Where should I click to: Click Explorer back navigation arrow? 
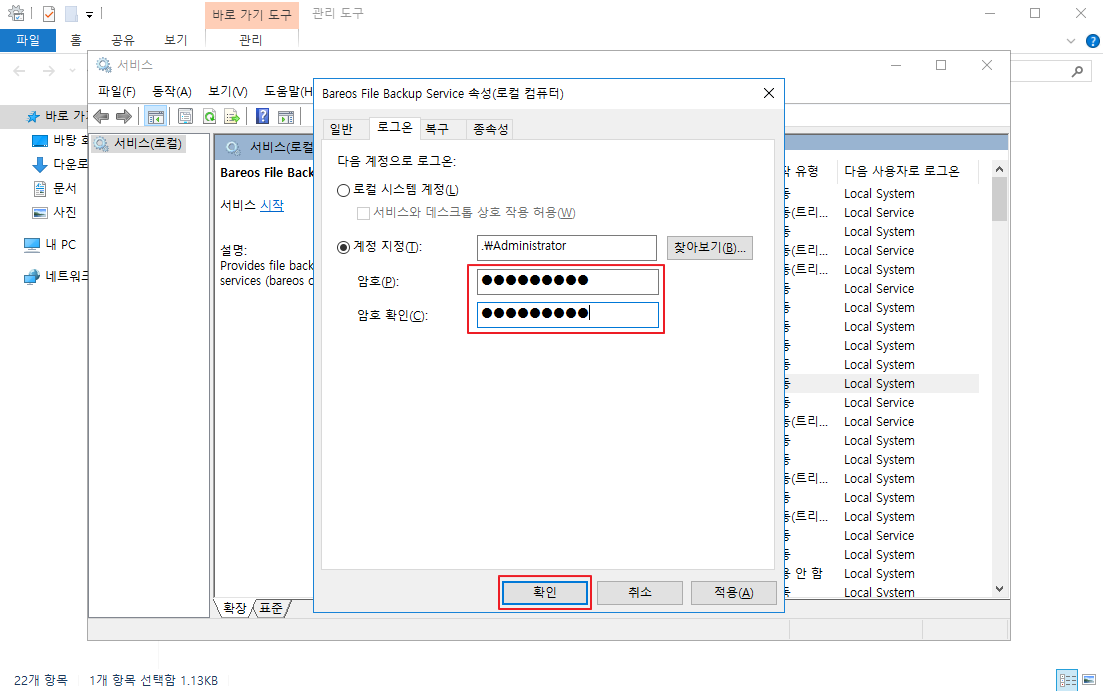20,71
